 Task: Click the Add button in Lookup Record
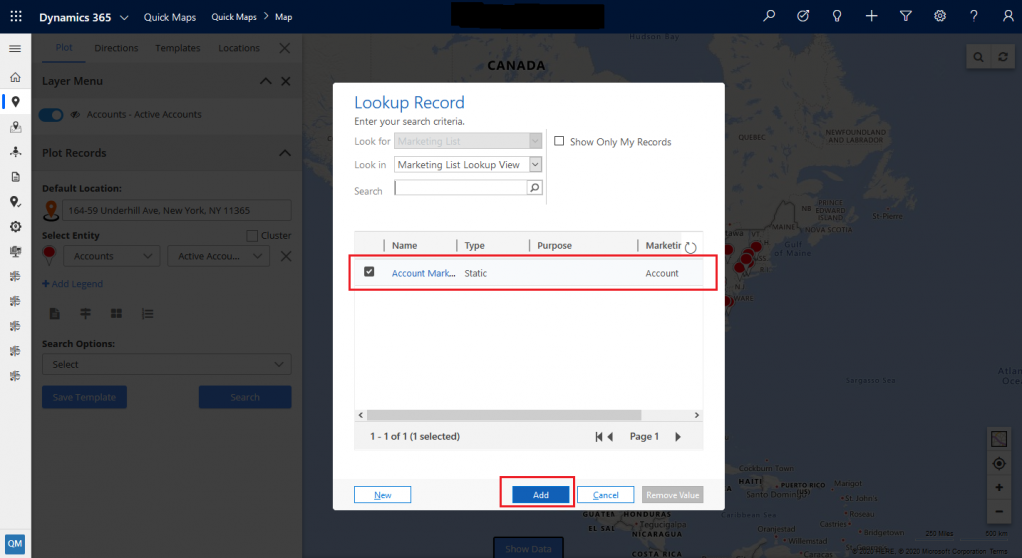point(540,495)
